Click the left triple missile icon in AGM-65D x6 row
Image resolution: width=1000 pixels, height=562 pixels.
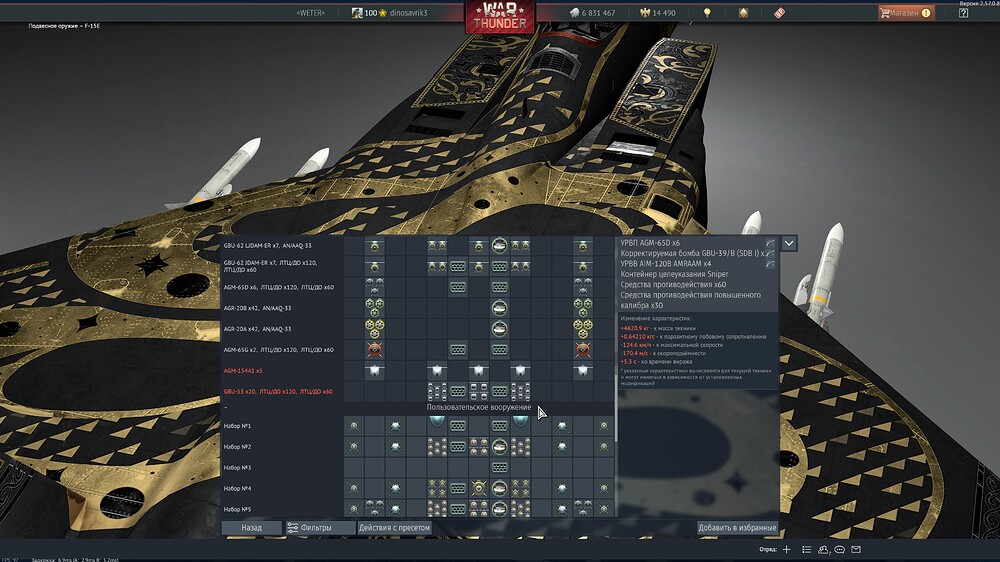(374, 287)
